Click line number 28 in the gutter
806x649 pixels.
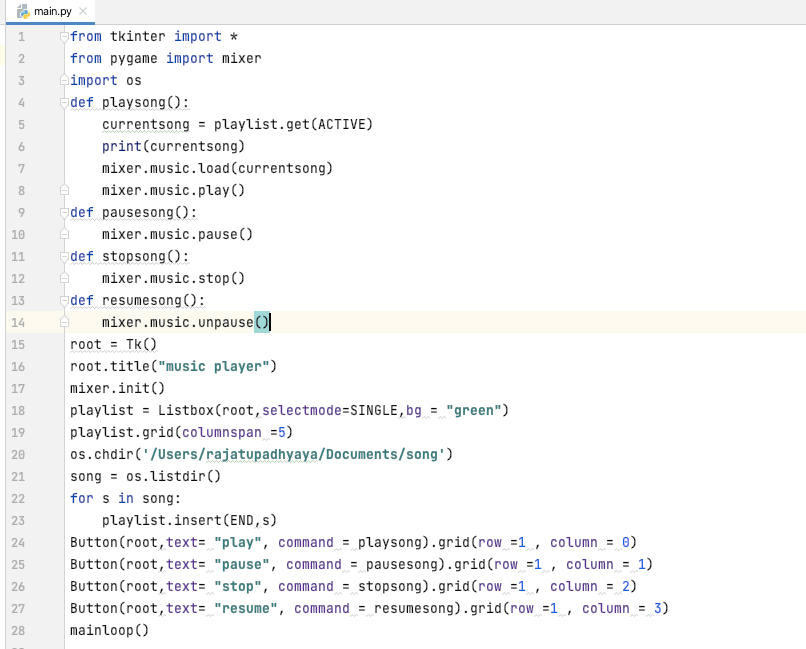tap(21, 631)
